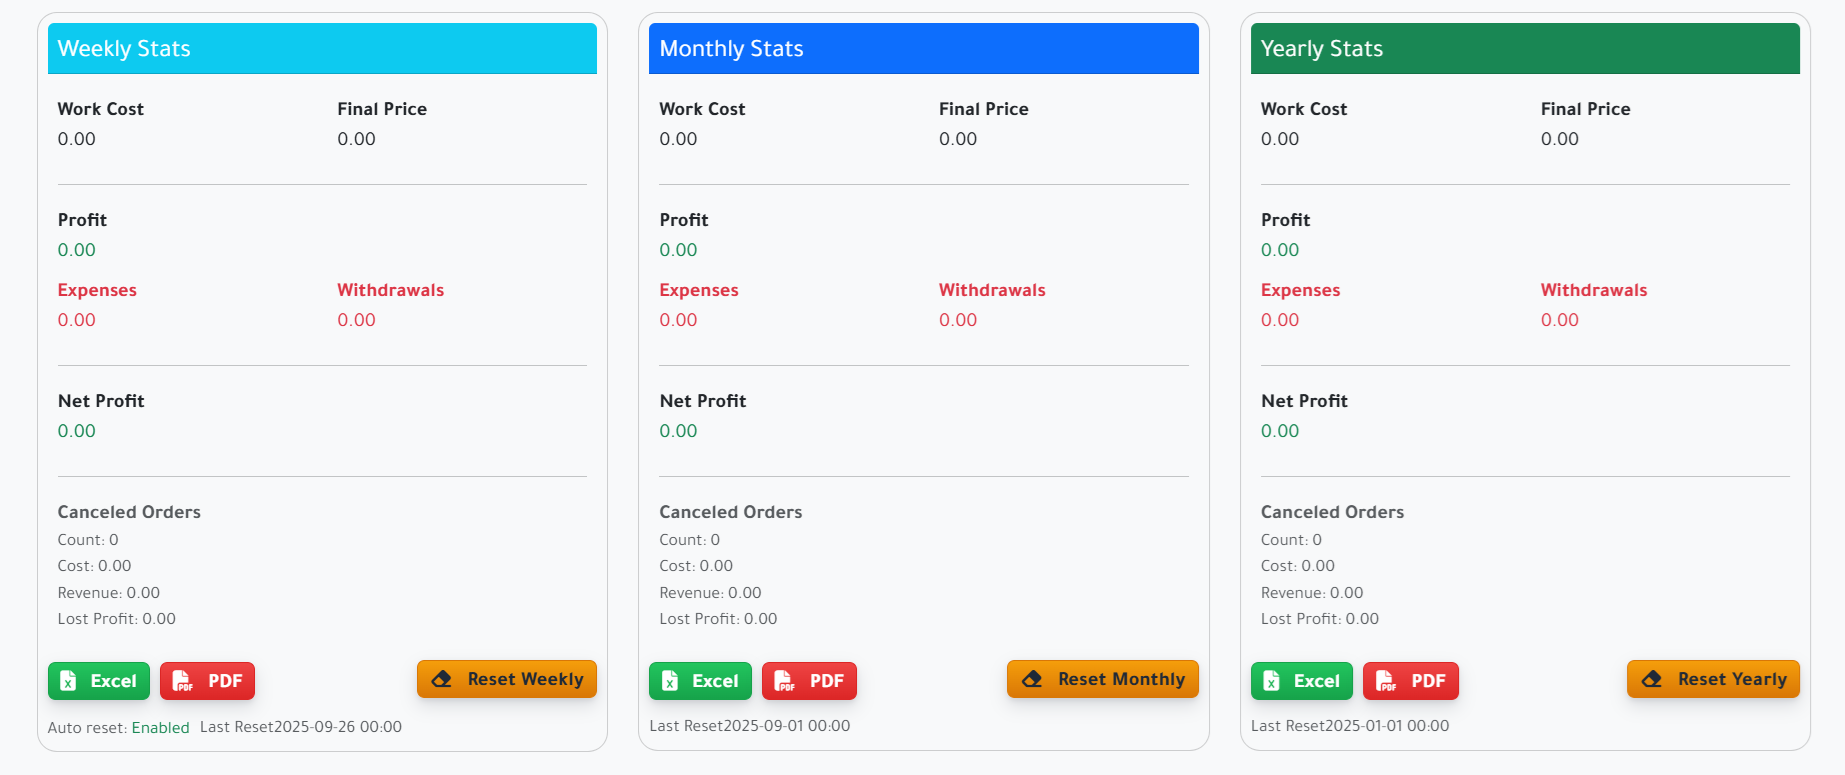This screenshot has height=775, width=1845.
Task: Click the PDF file icon in Monthly card
Action: pyautogui.click(x=785, y=681)
